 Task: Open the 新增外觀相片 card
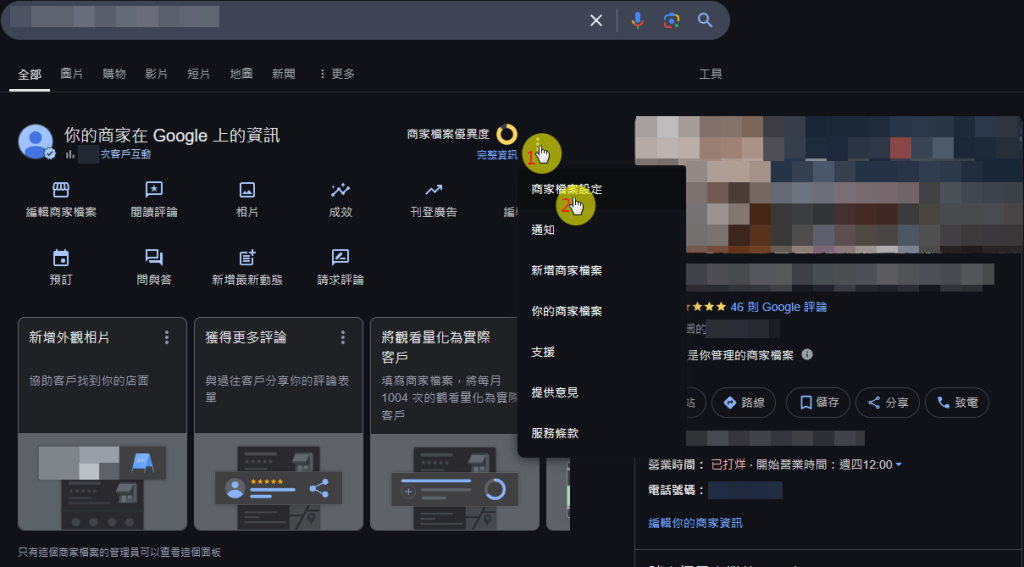(103, 424)
